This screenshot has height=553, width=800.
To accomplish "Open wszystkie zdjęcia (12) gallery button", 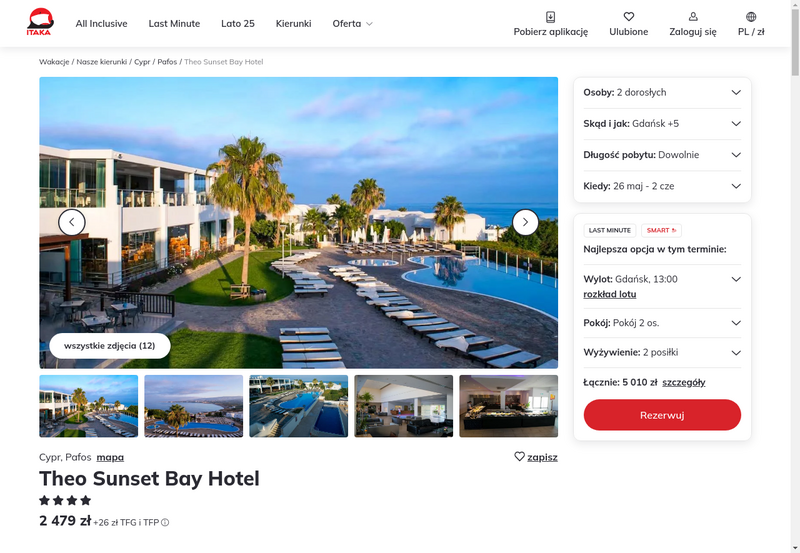I will pyautogui.click(x=110, y=346).
